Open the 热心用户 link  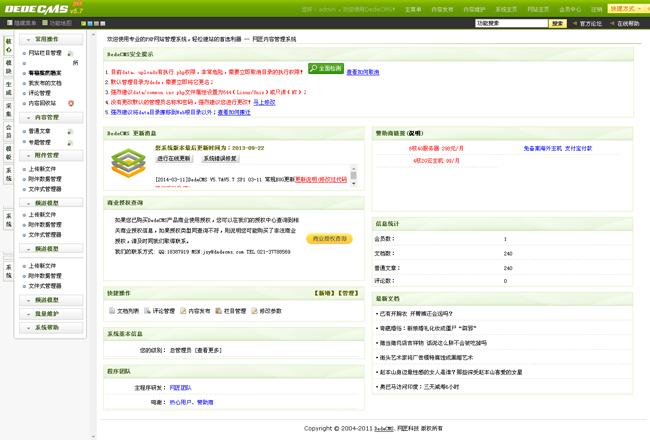pos(180,402)
